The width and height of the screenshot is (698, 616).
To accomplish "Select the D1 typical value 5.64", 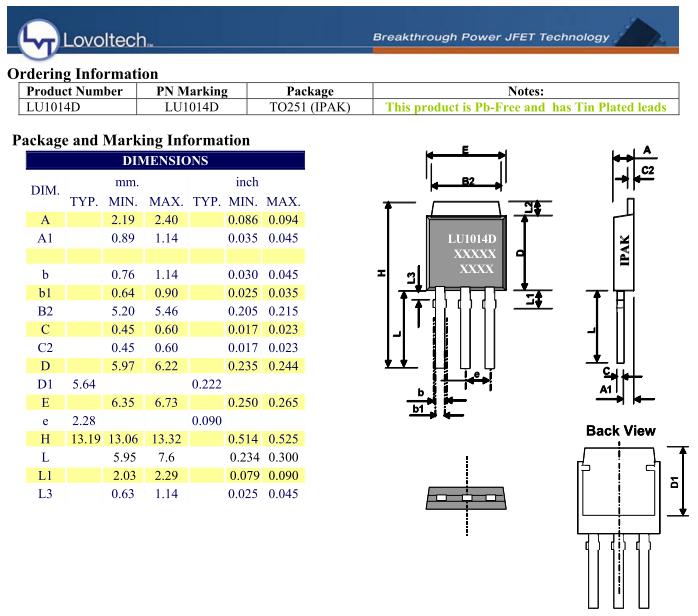I will click(x=84, y=384).
